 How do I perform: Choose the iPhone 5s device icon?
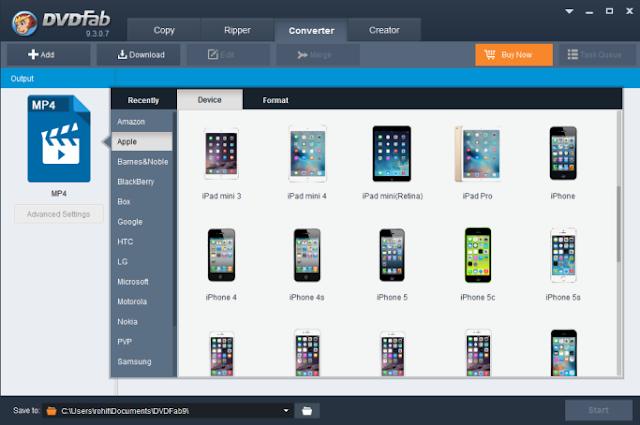point(563,255)
